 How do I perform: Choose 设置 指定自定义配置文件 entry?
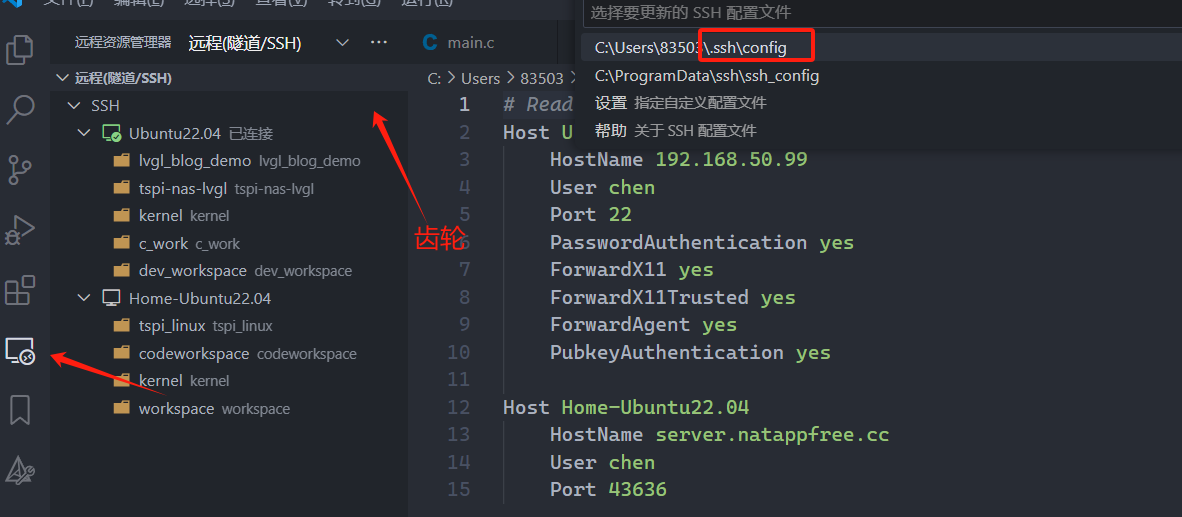pos(879,103)
